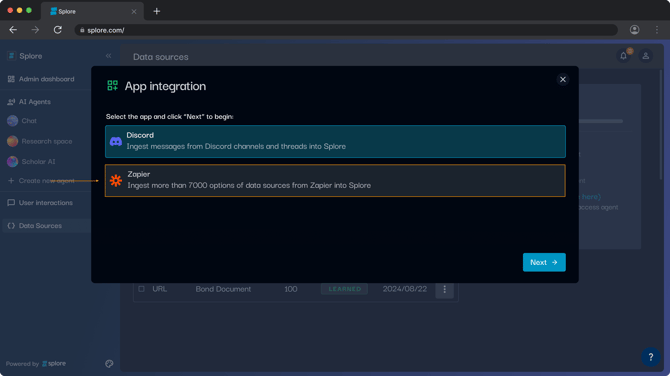The image size is (670, 376).
Task: Open the user profile icon in the header
Action: pos(646,56)
